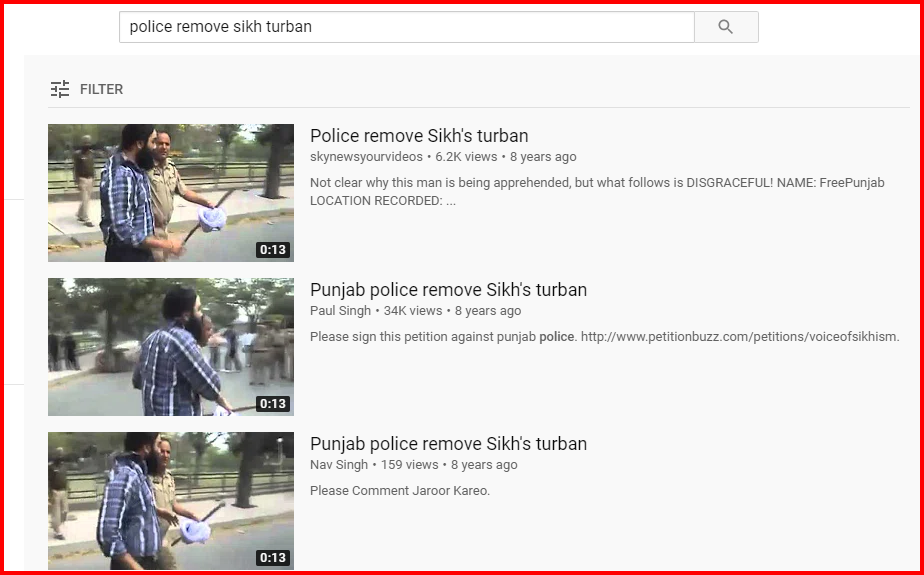Viewport: 924px width, 575px height.
Task: Click "34K views" text
Action: point(412,310)
